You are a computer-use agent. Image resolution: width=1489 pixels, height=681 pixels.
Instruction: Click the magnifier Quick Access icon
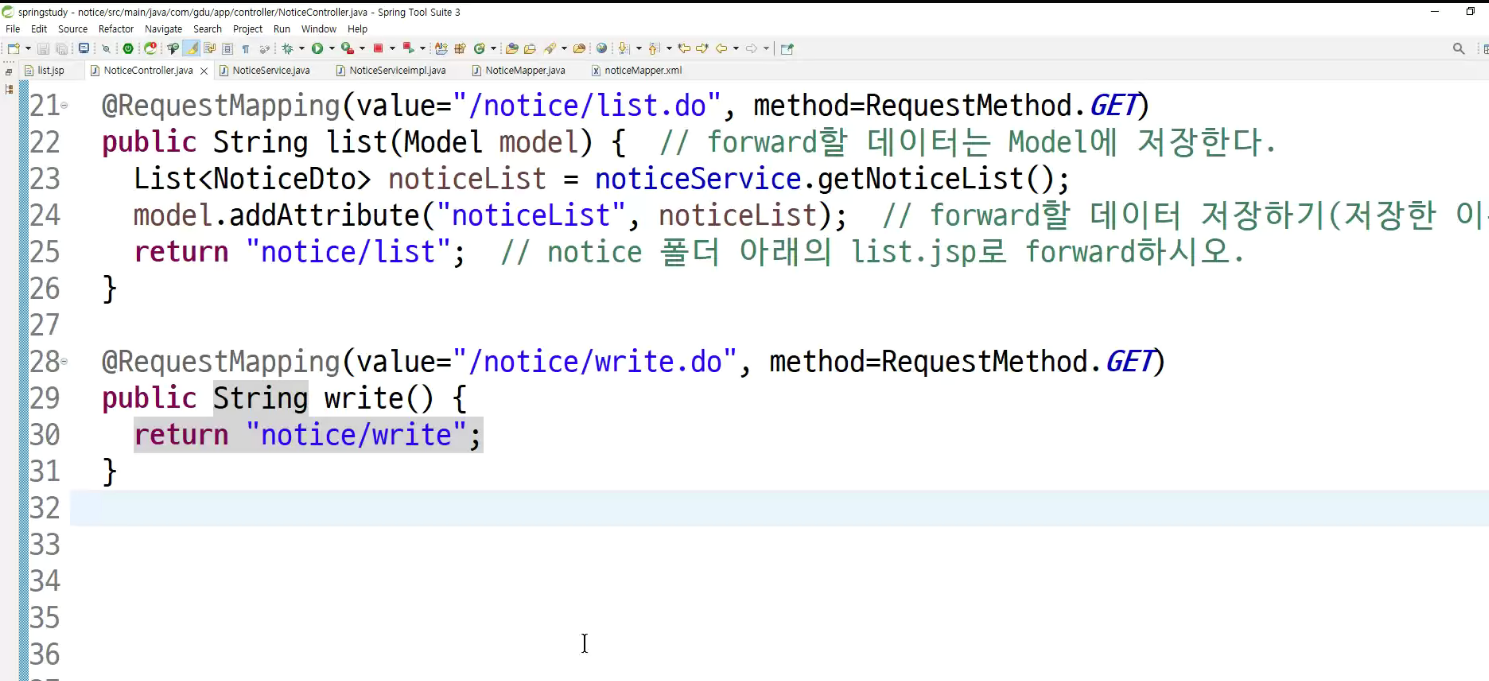coord(1459,48)
